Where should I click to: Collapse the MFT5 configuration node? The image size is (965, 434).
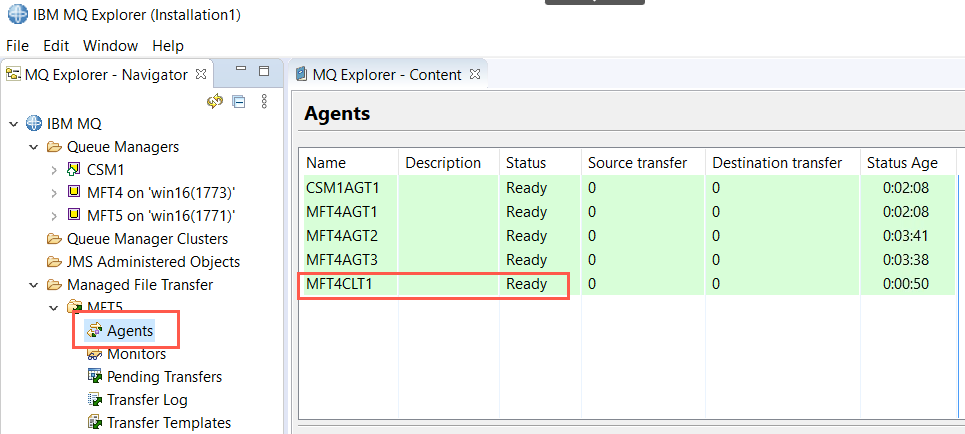pos(55,307)
